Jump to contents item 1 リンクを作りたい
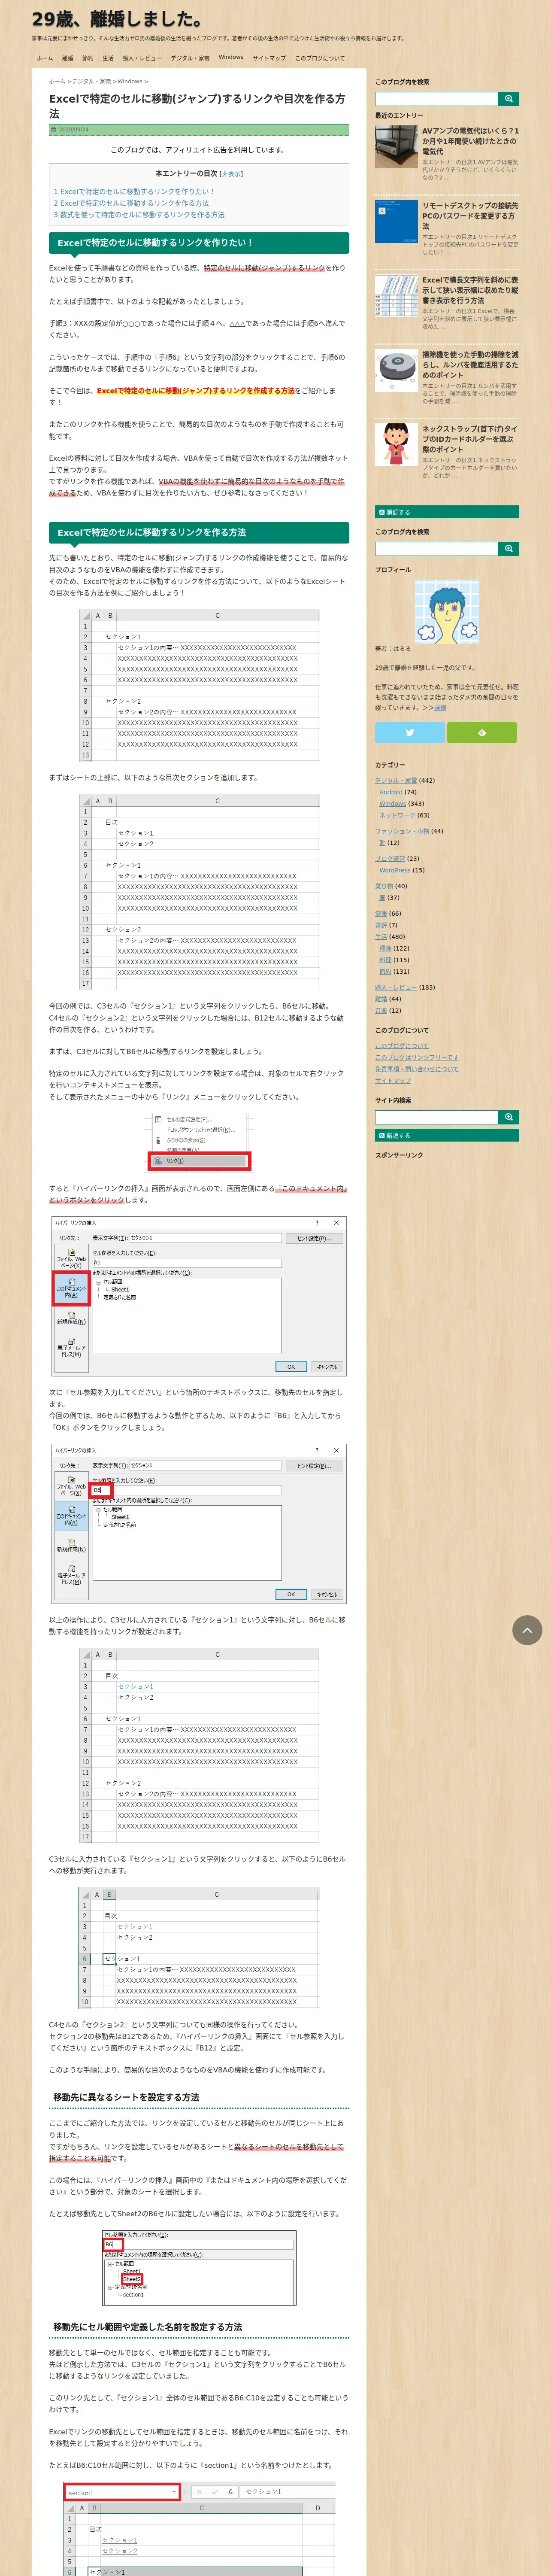 (x=134, y=191)
